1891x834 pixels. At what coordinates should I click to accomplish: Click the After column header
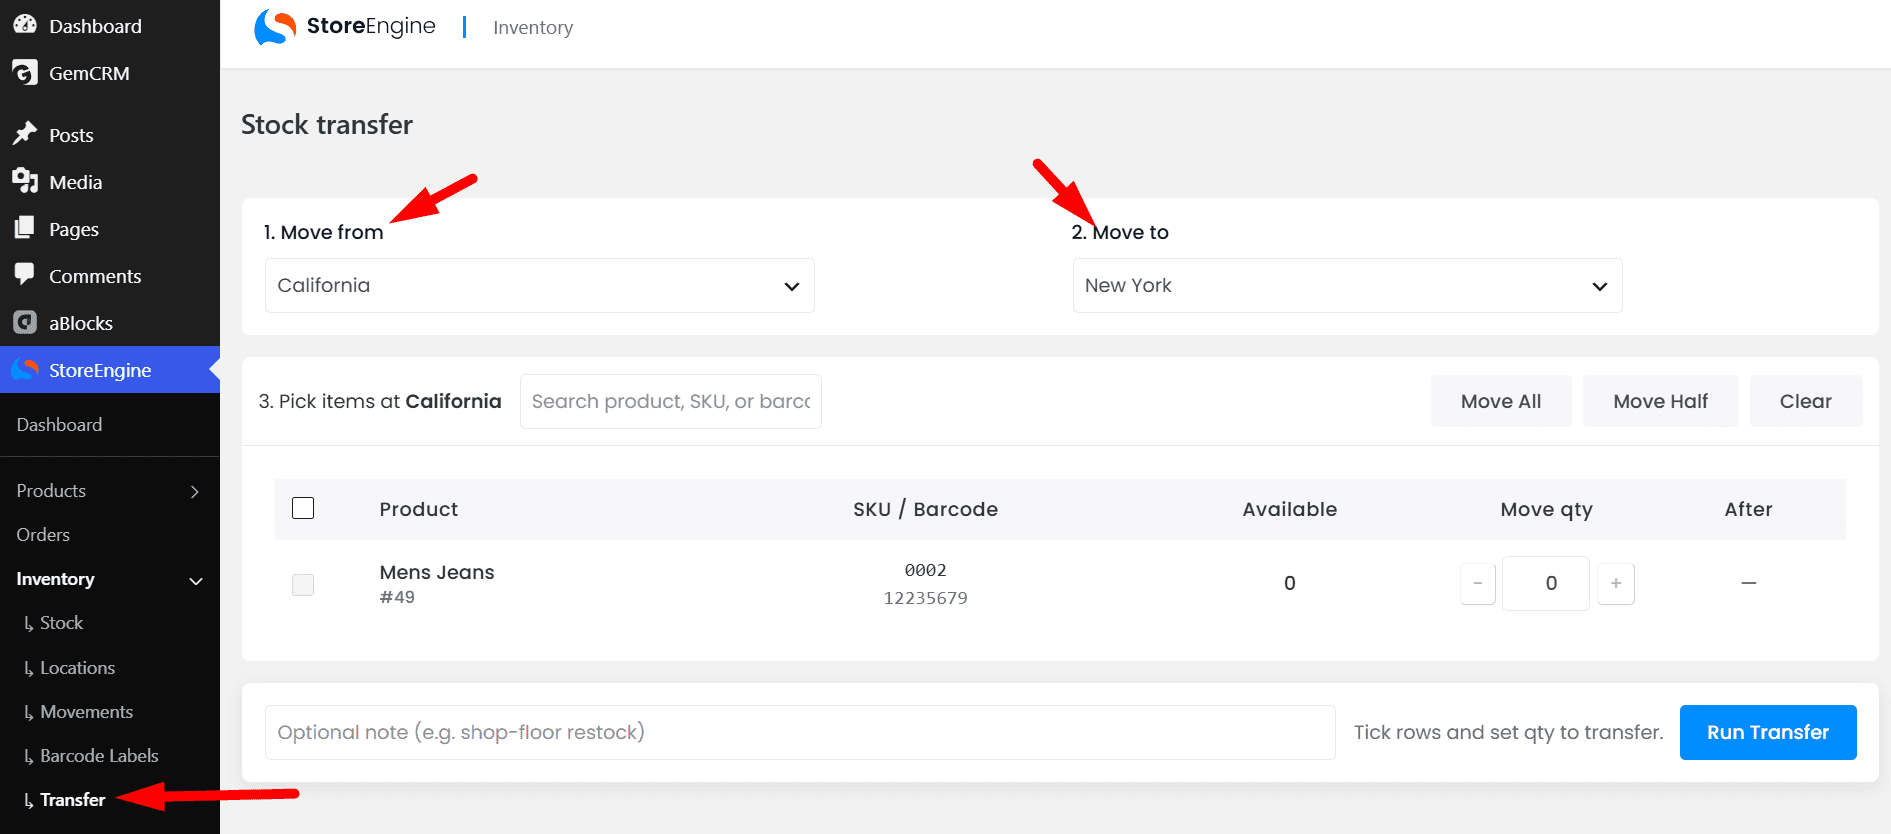1749,509
